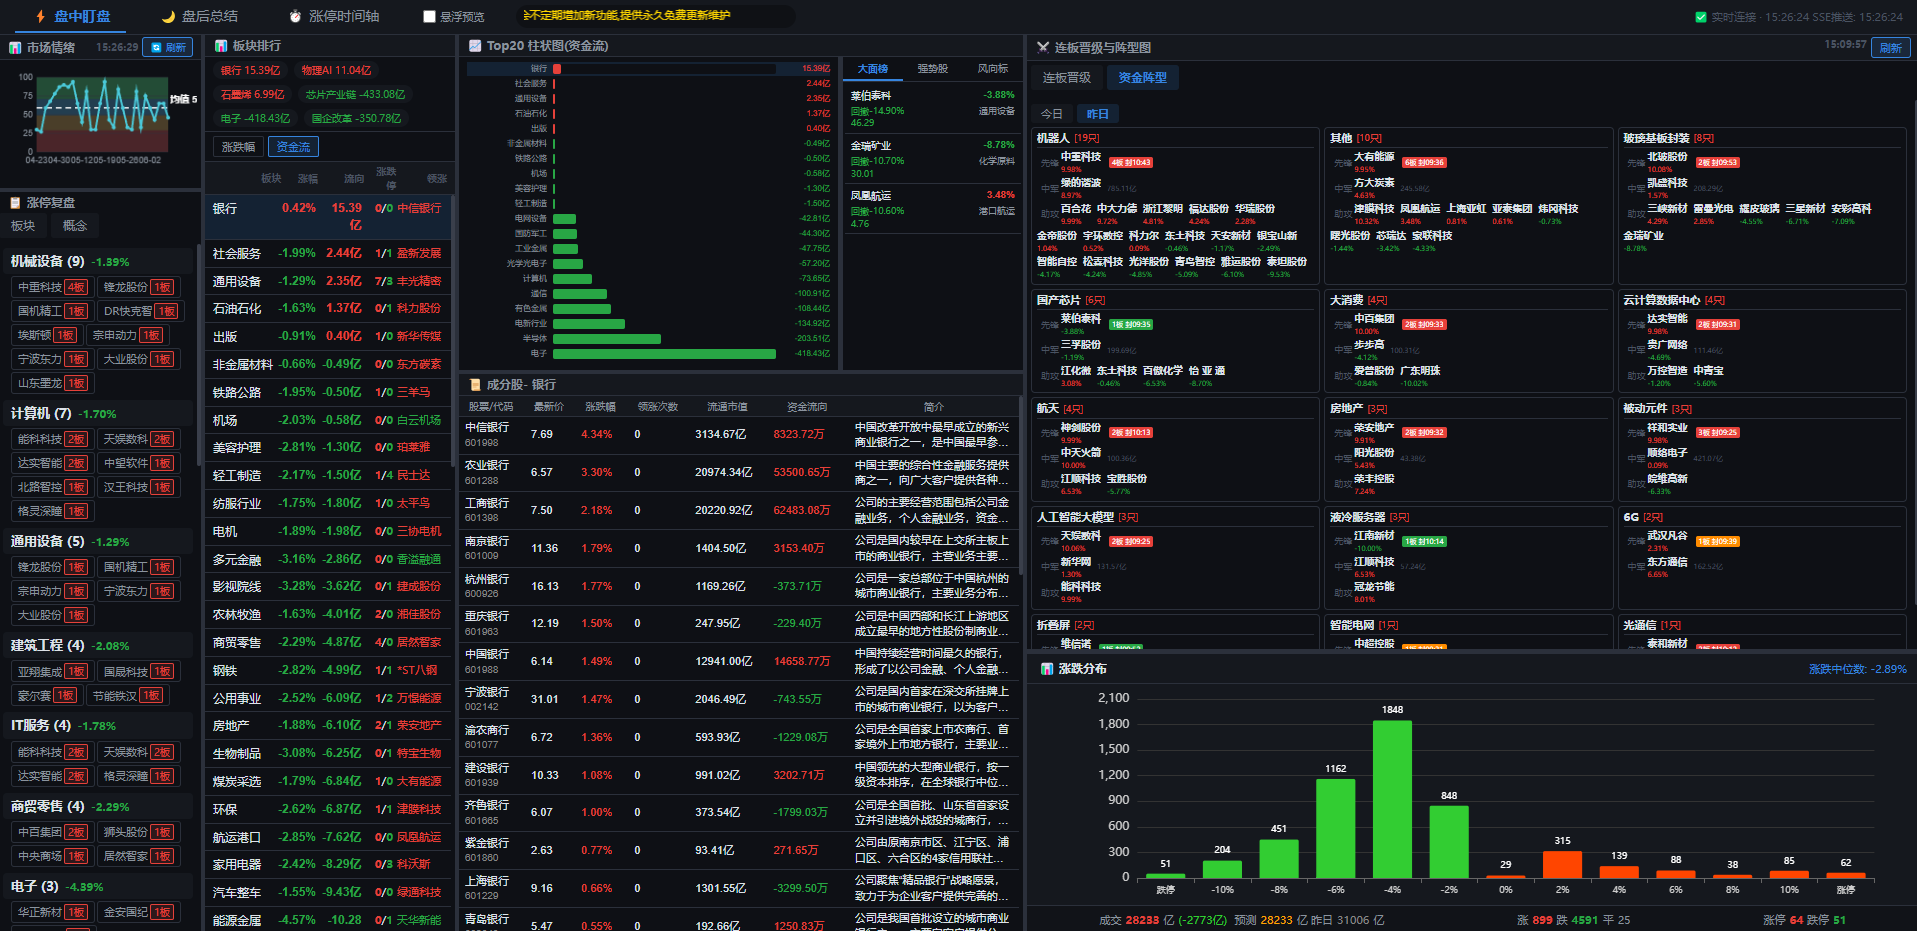Select the 涨跌幅 sort toggle

(x=238, y=147)
